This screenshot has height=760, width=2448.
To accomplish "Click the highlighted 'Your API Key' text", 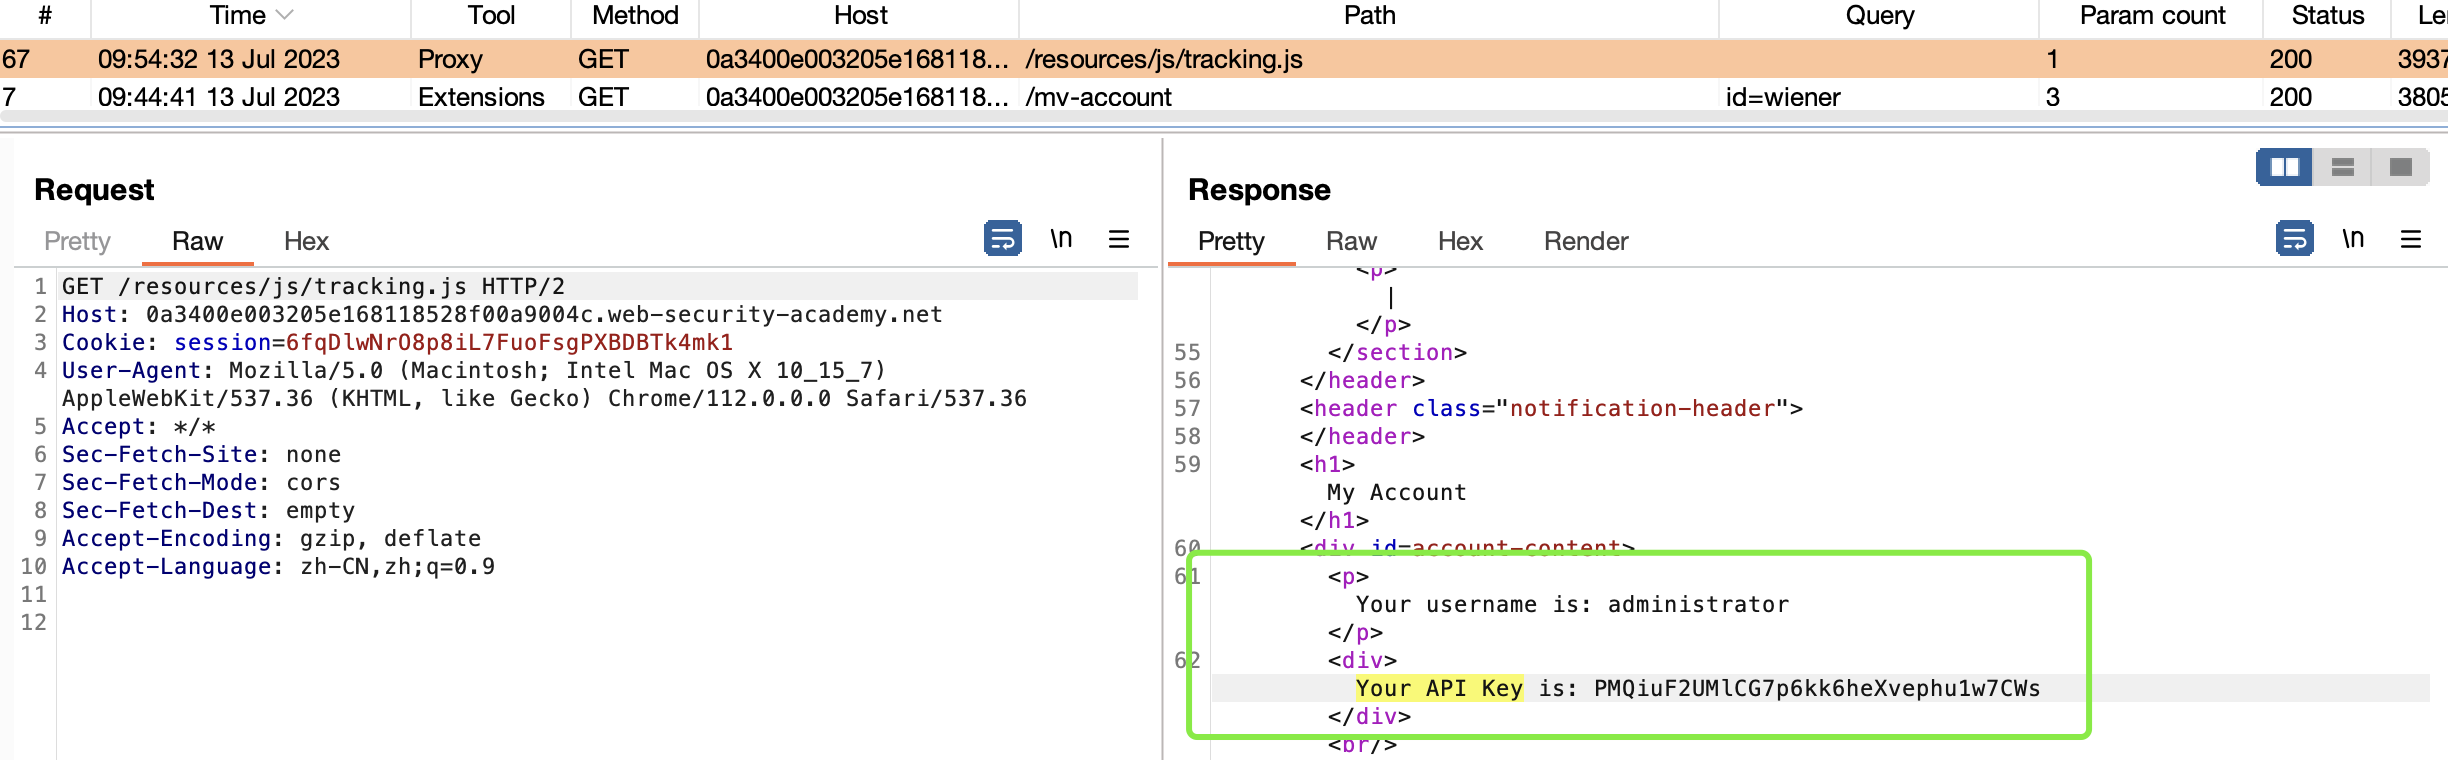I will coord(1439,688).
